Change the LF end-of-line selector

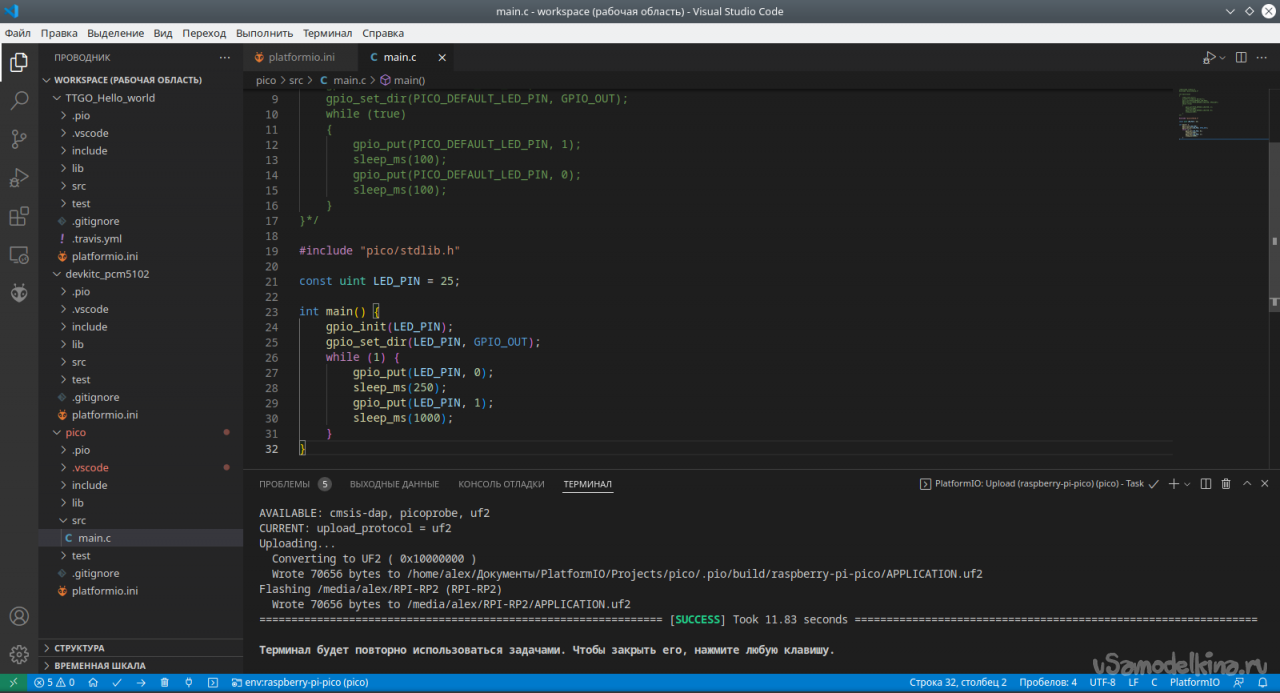1133,683
